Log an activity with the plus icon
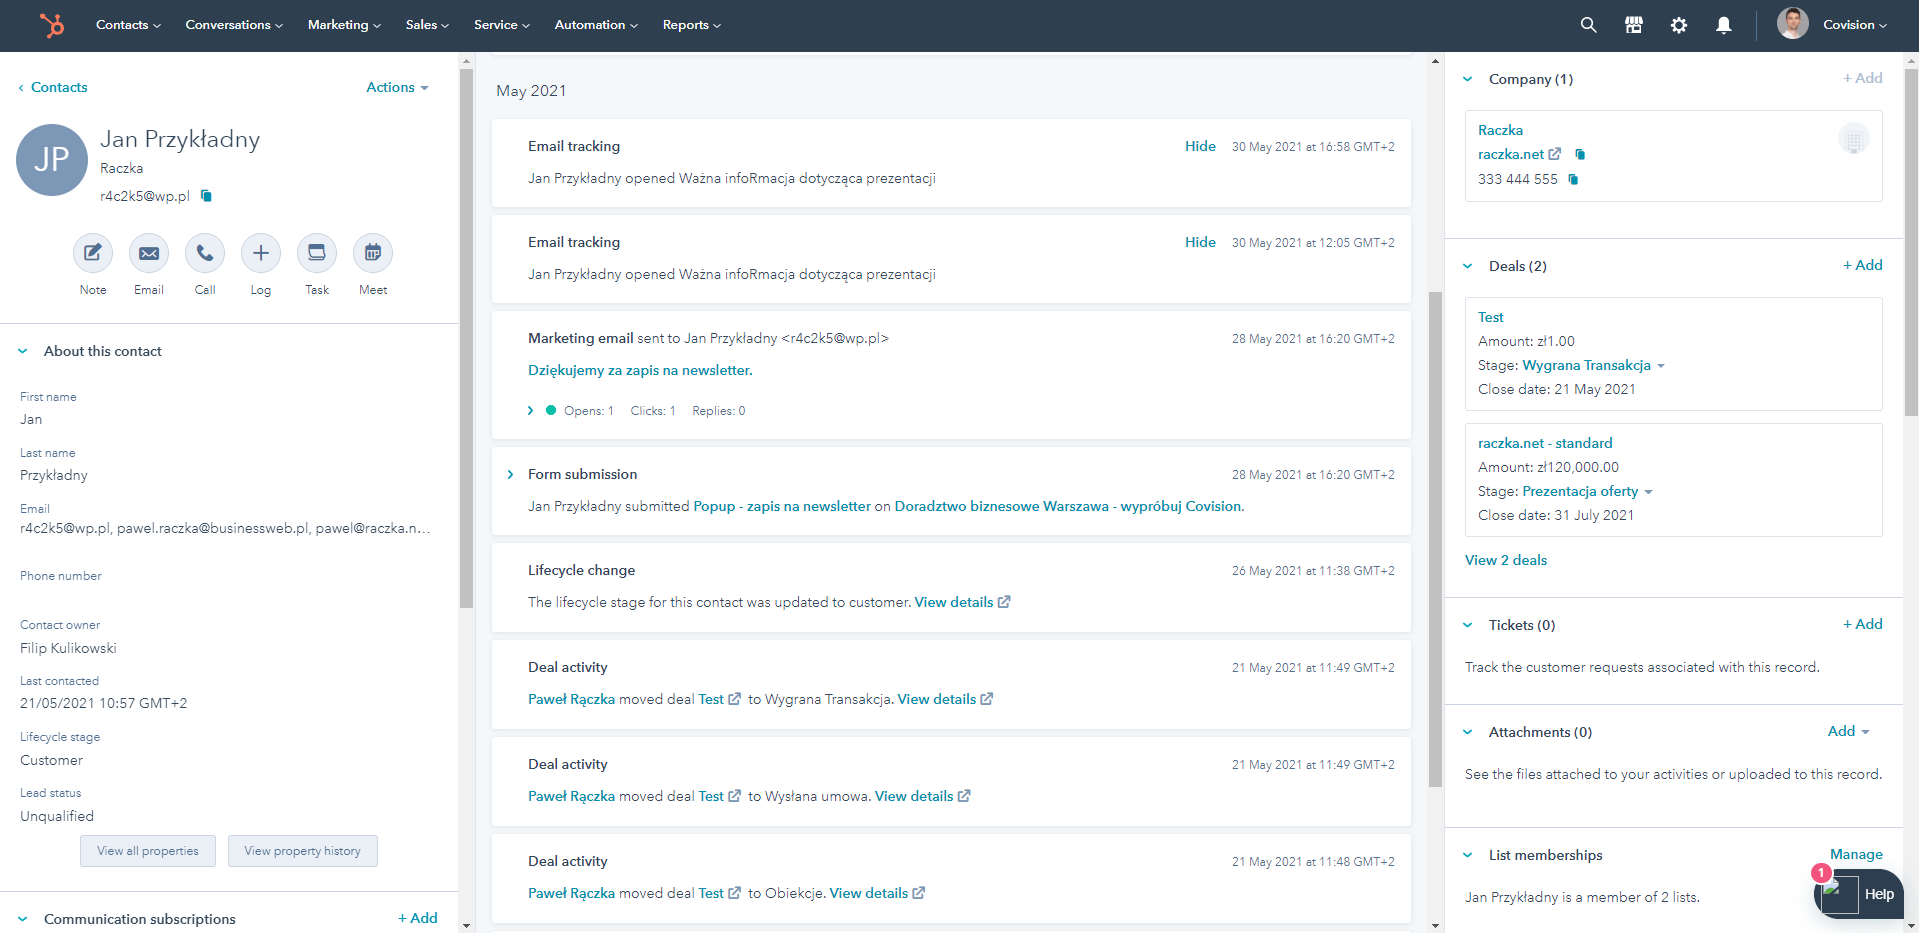The width and height of the screenshot is (1919, 933). [261, 253]
